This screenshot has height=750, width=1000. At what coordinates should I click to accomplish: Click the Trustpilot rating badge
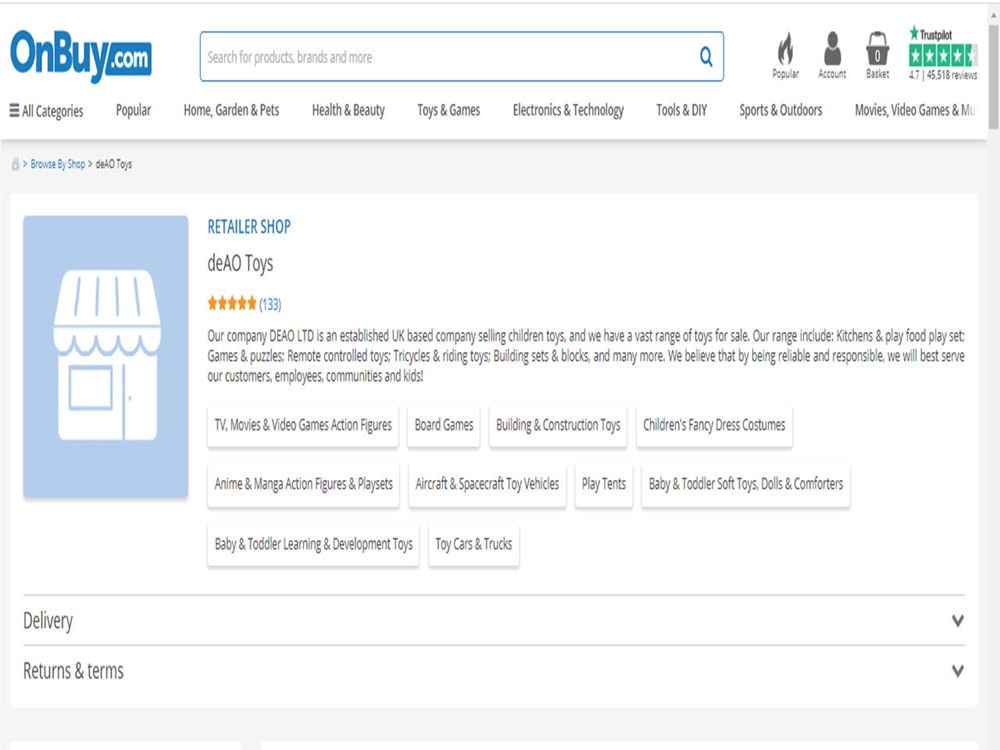[x=943, y=53]
